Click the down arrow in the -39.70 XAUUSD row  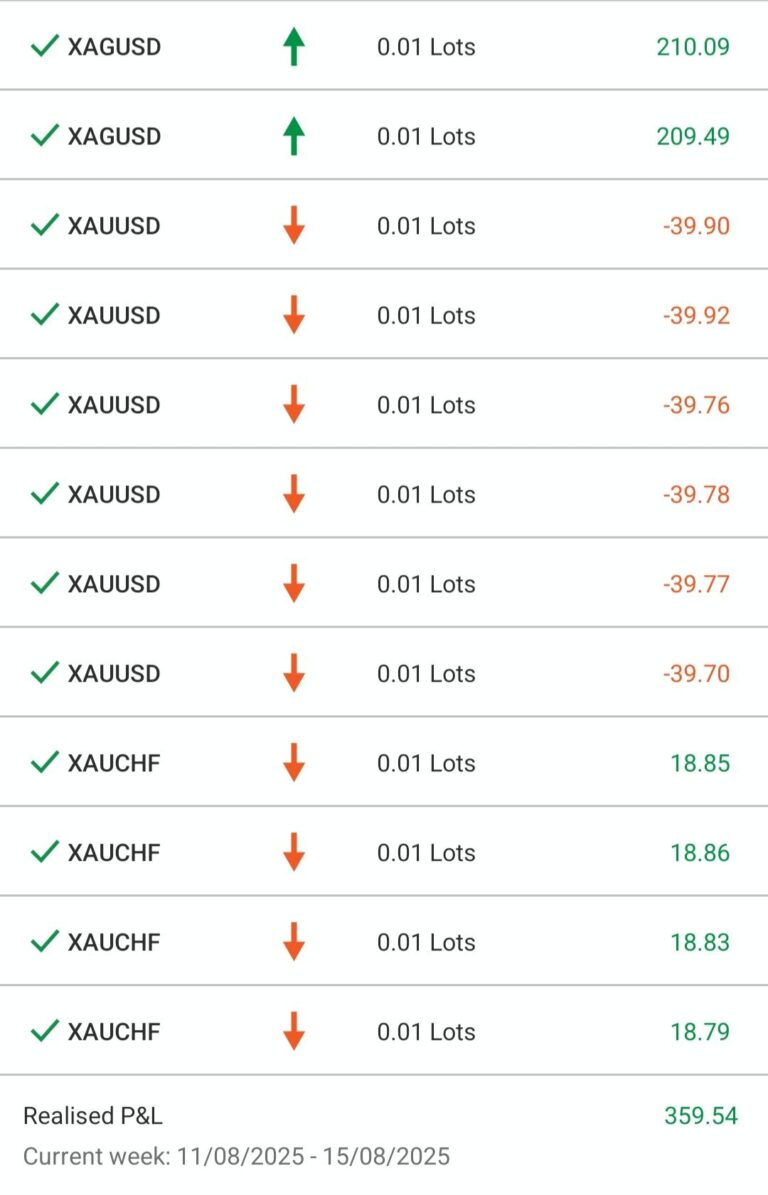tap(293, 673)
